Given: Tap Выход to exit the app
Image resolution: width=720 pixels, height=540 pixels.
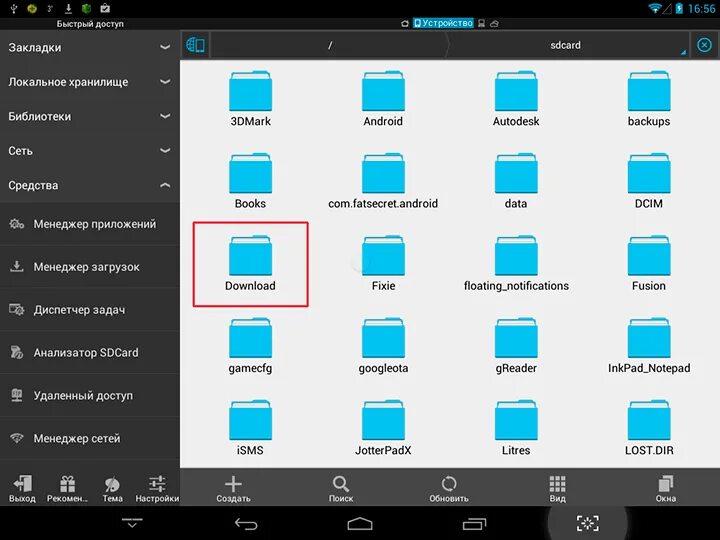Looking at the screenshot, I should (x=22, y=489).
